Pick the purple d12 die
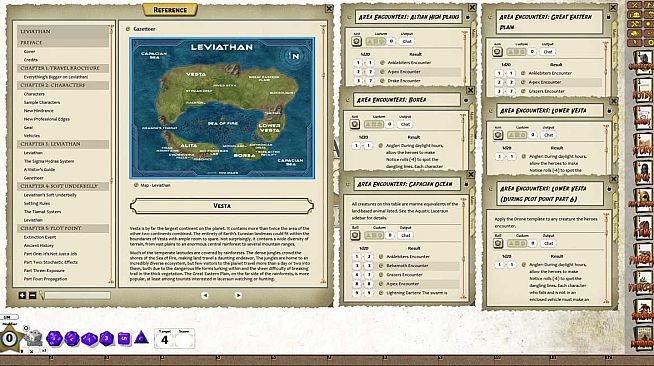This screenshot has height=366, width=654. 72,338
